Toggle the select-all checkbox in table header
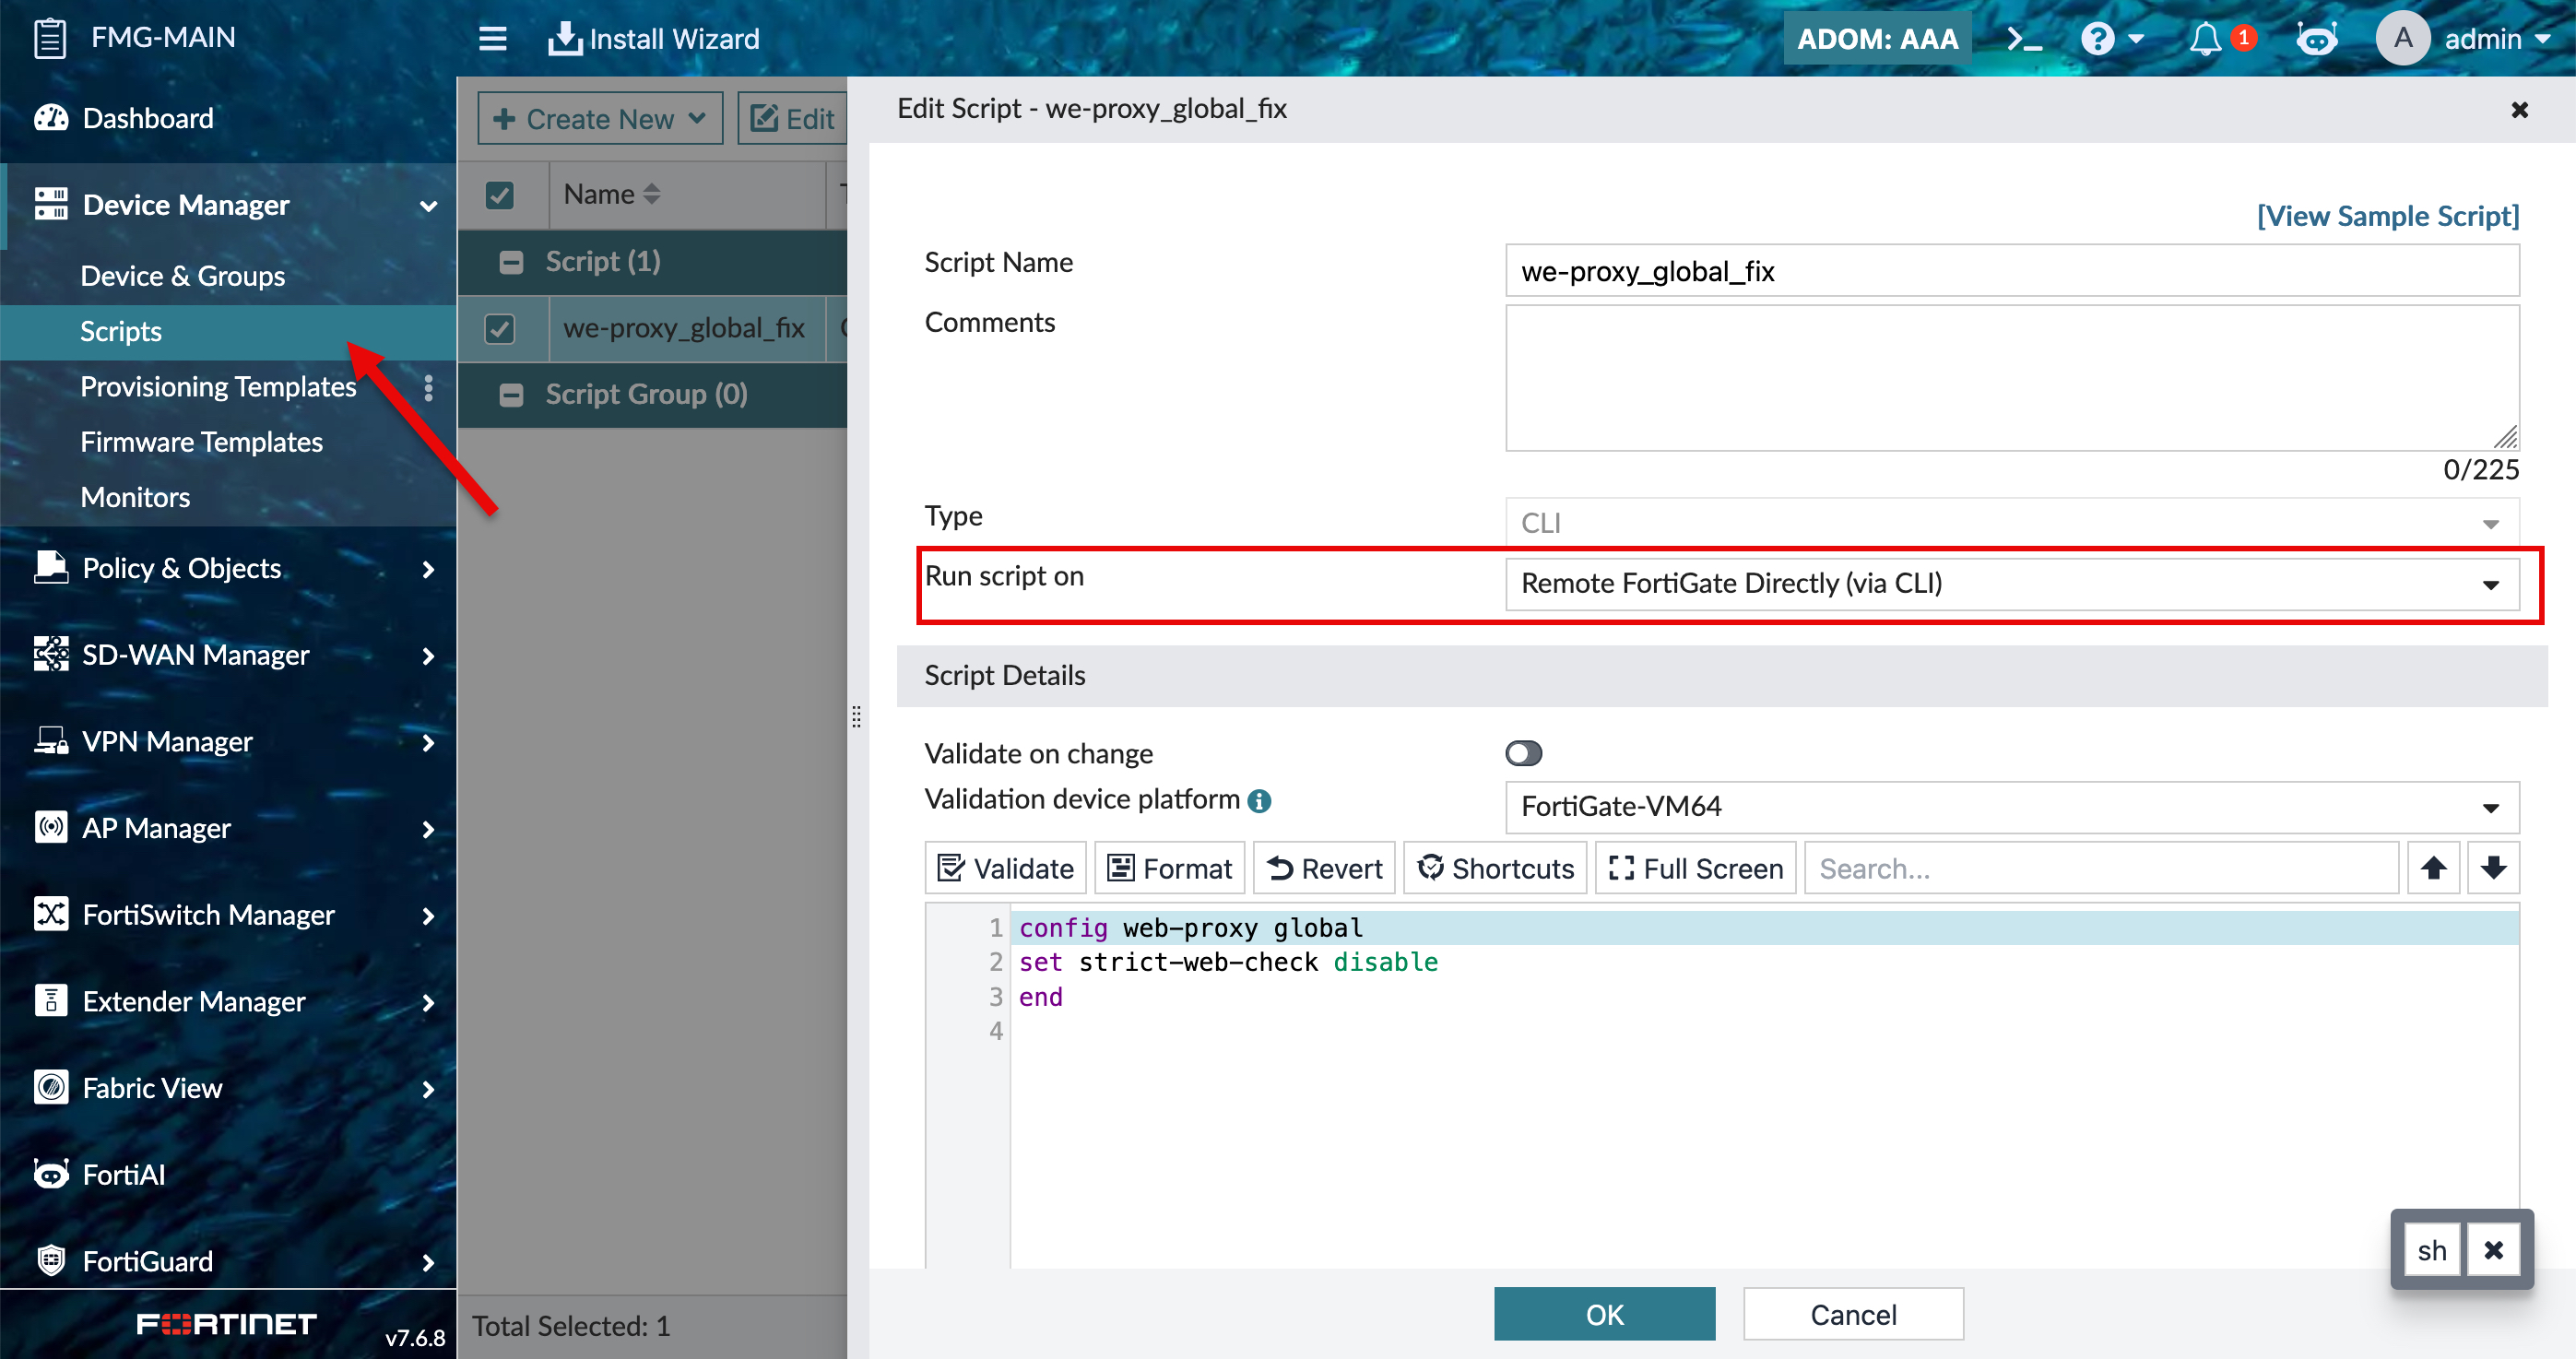Viewport: 2576px width, 1359px height. [499, 195]
